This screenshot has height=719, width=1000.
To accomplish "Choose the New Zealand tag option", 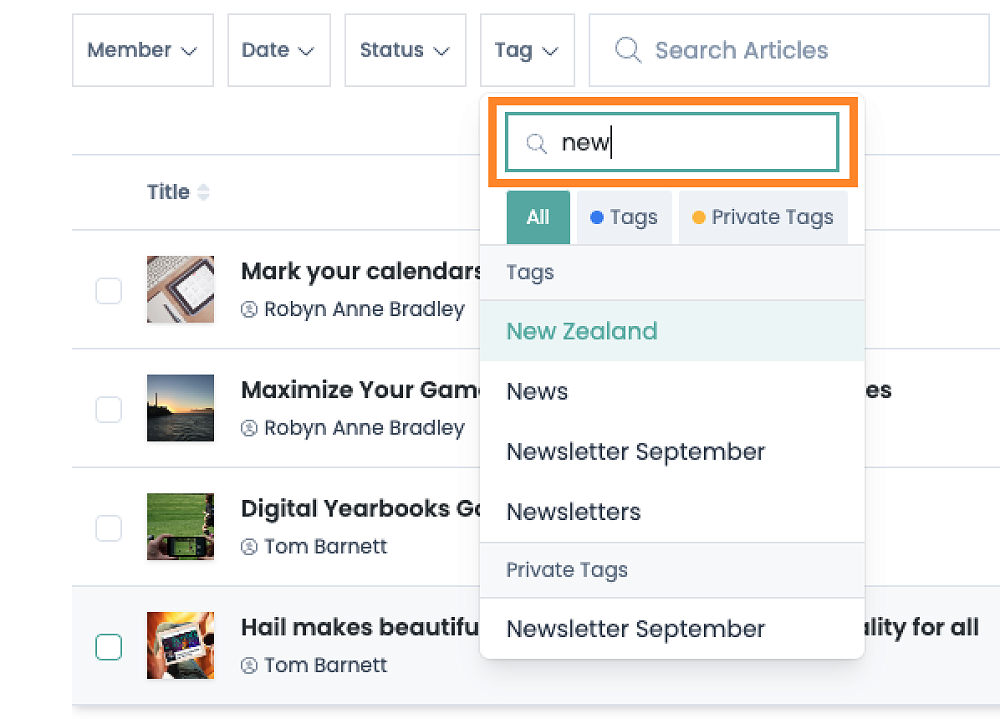I will [x=582, y=331].
